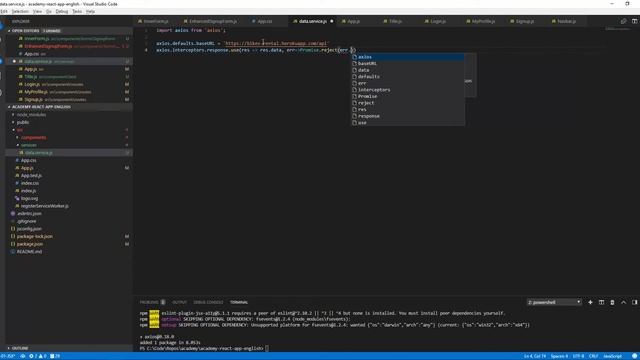640x360 pixels.
Task: Collapse the Open Editors section
Action: click(x=25, y=31)
